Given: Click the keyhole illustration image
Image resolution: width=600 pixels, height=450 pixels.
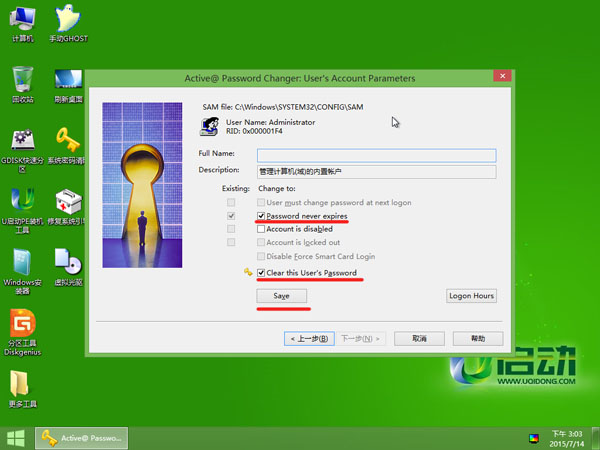Looking at the screenshot, I should pos(142,185).
